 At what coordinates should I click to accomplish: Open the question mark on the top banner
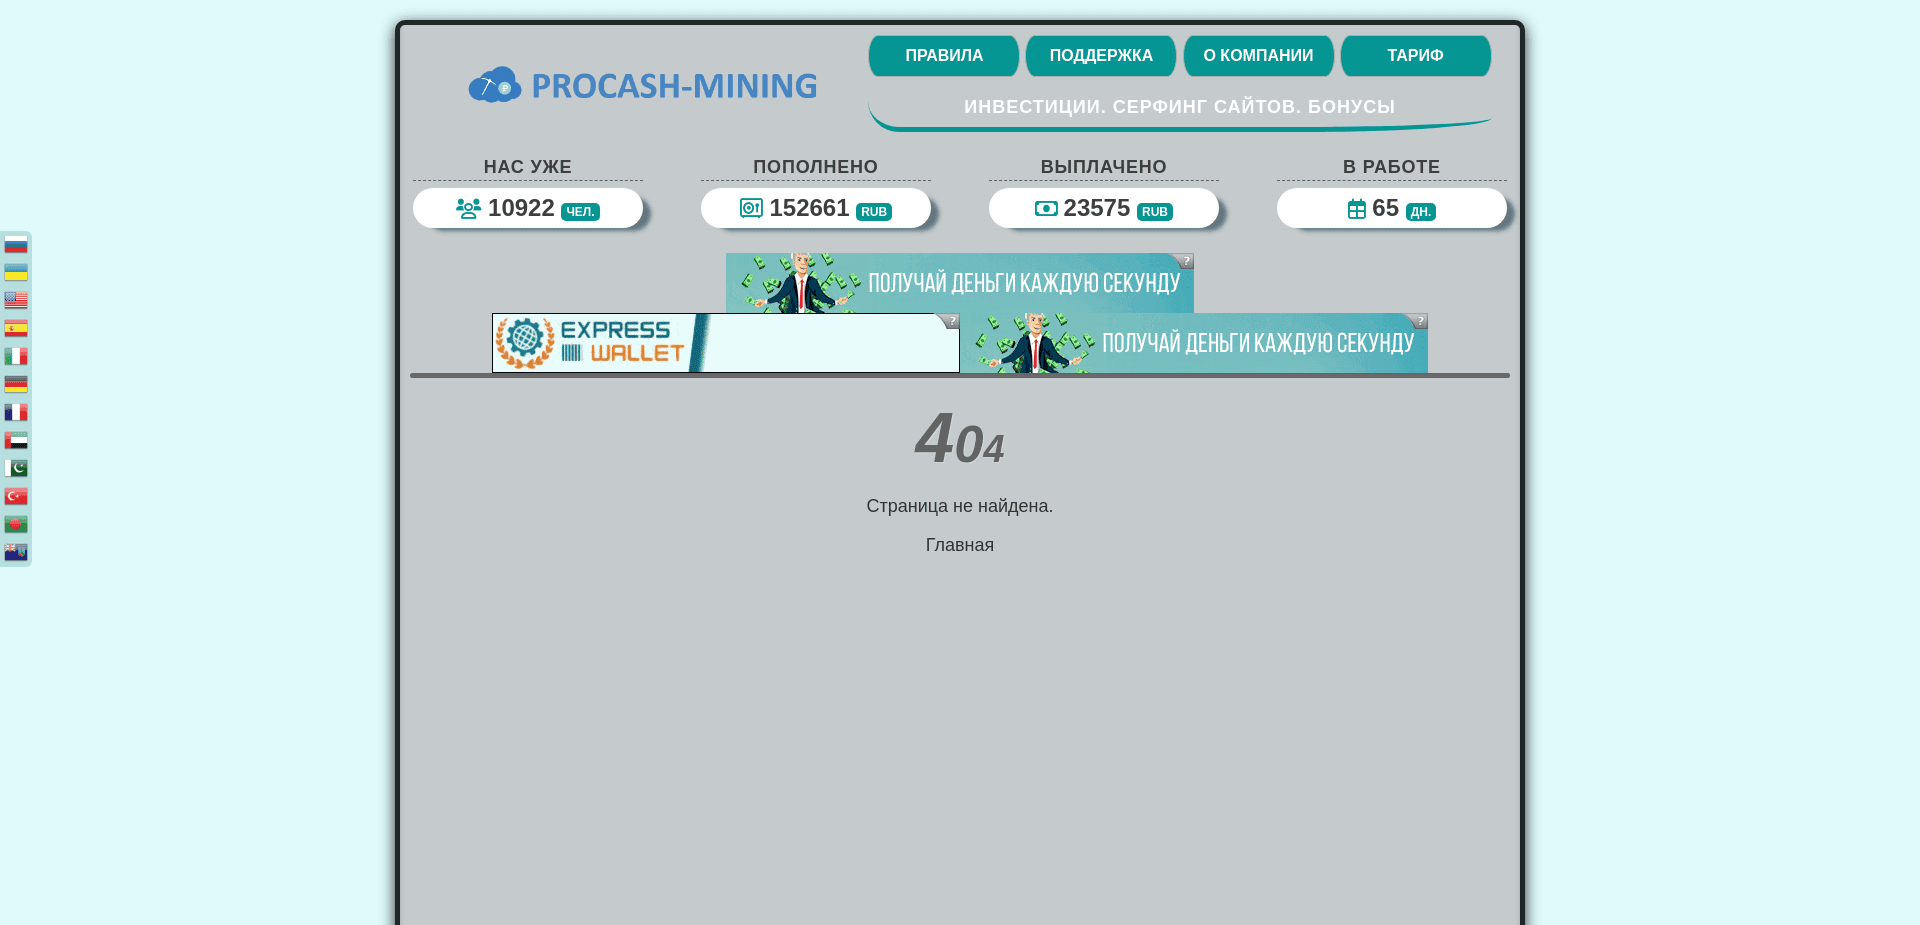1185,261
